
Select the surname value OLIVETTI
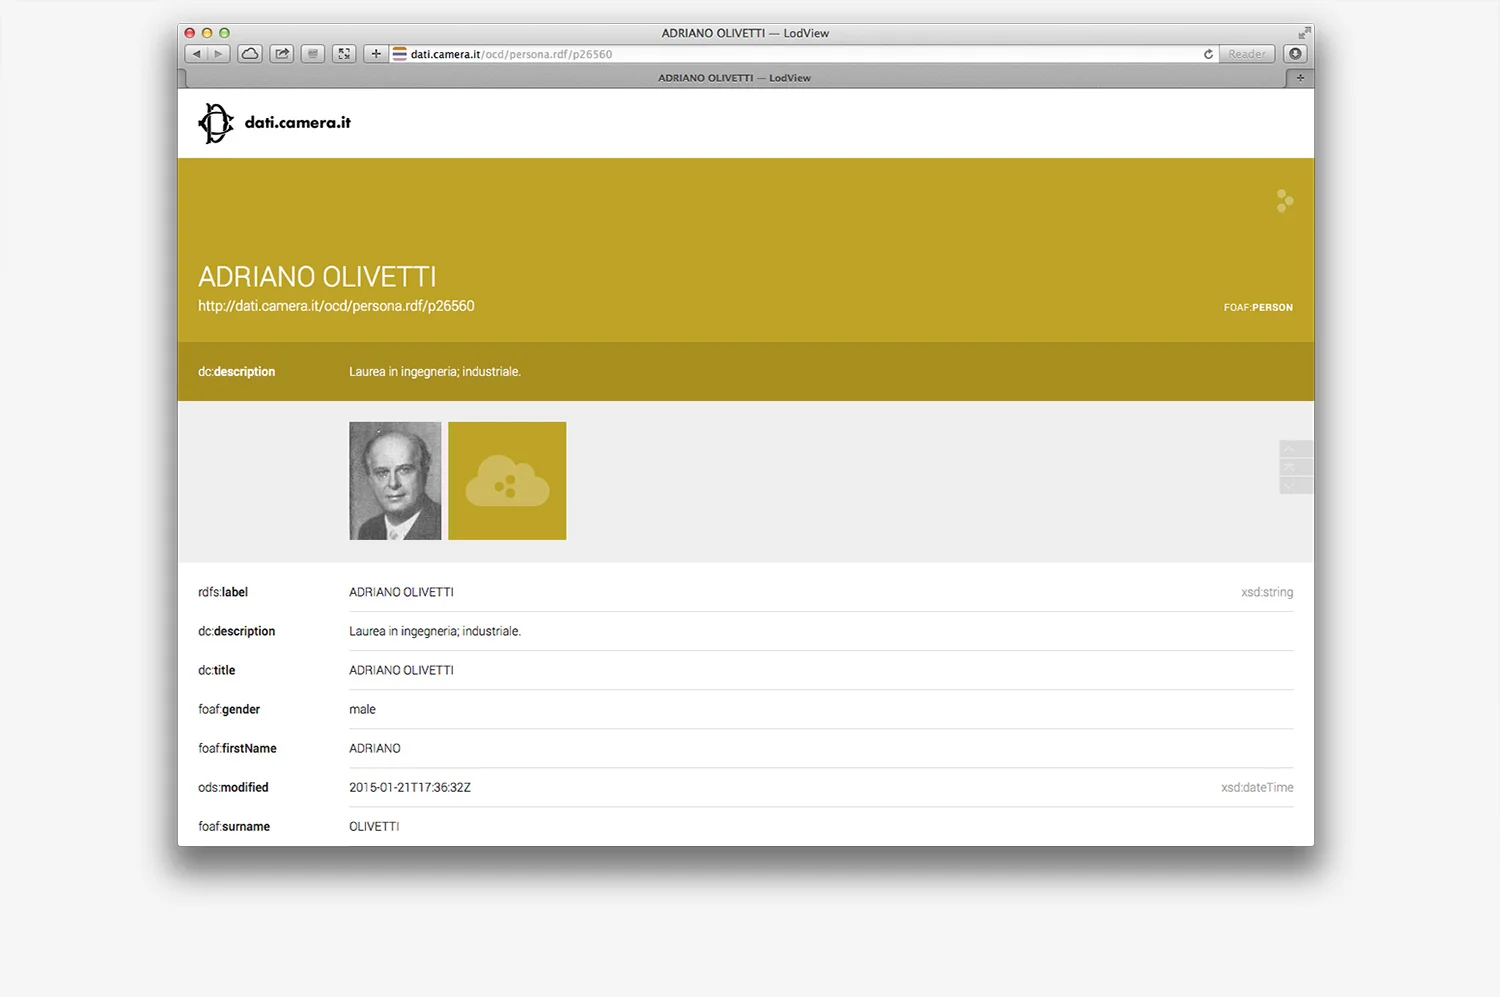tap(374, 826)
